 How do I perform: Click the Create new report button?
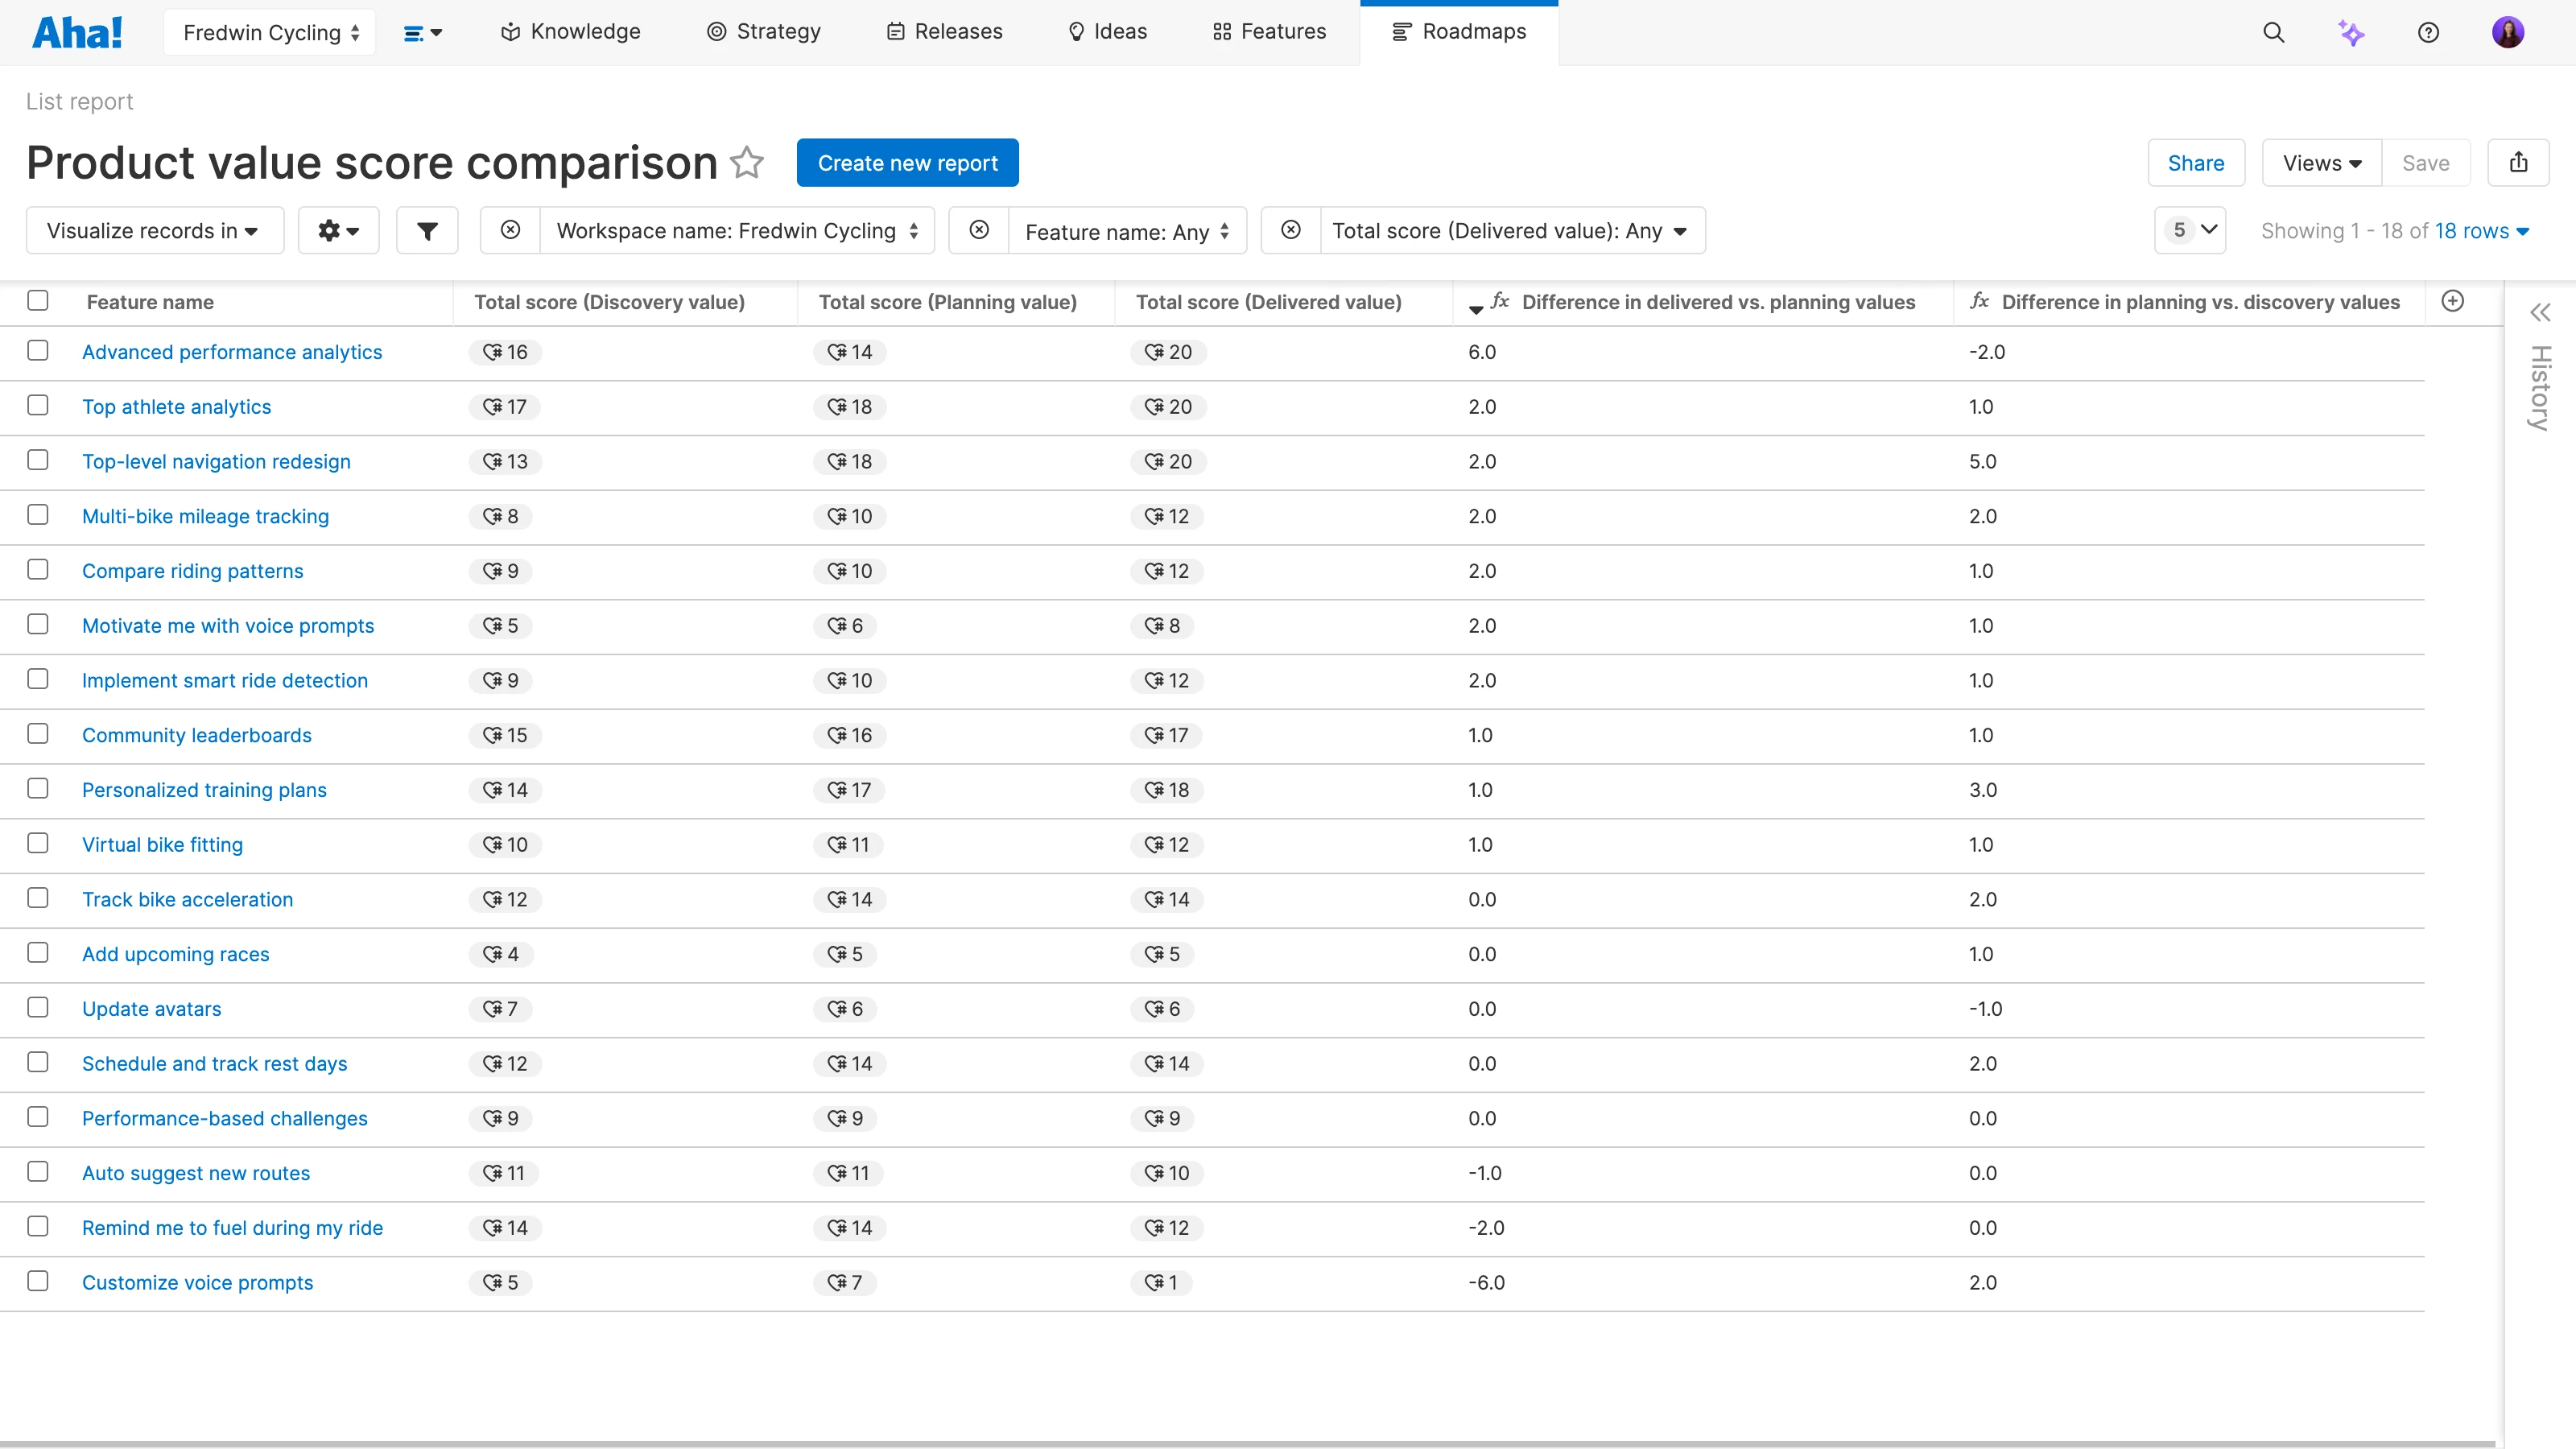click(x=907, y=163)
